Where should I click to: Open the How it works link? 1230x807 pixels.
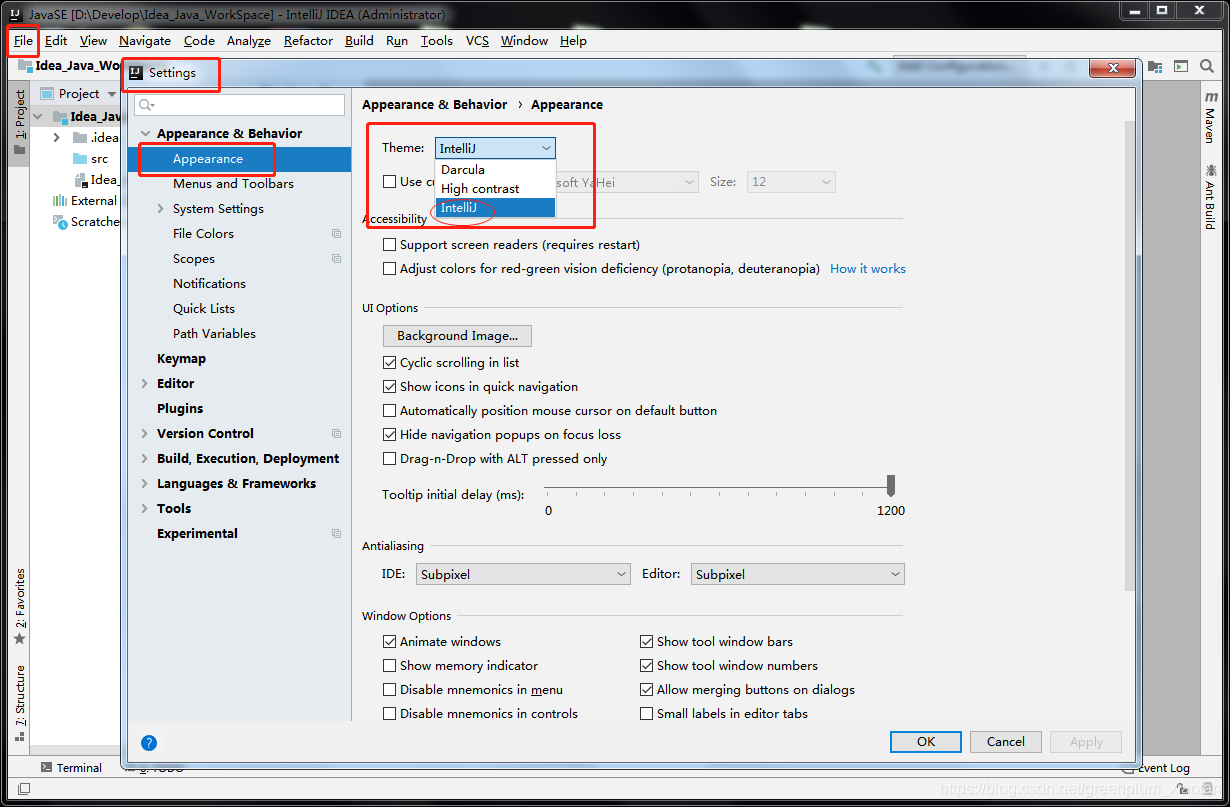click(868, 269)
